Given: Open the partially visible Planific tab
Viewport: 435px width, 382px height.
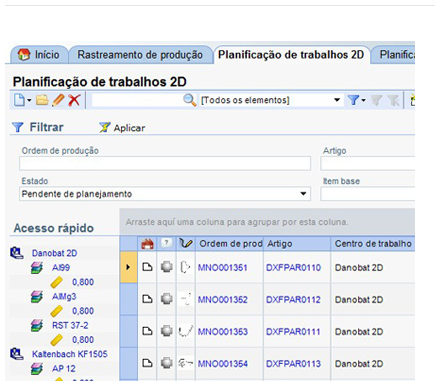Looking at the screenshot, I should (x=394, y=55).
